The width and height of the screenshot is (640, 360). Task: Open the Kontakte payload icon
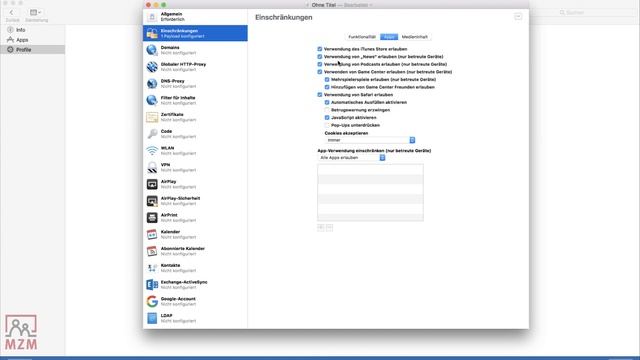coord(152,268)
